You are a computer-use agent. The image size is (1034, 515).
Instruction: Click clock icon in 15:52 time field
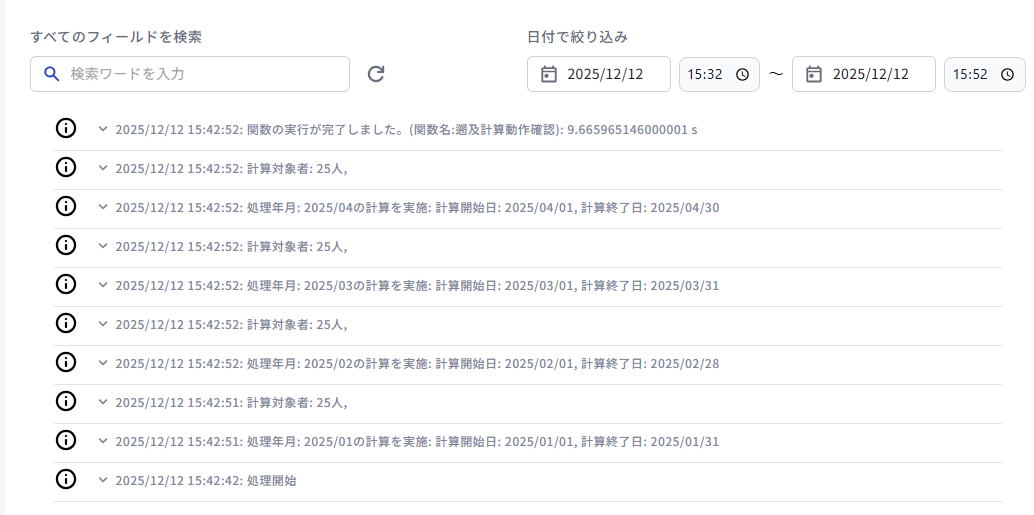tap(1007, 74)
